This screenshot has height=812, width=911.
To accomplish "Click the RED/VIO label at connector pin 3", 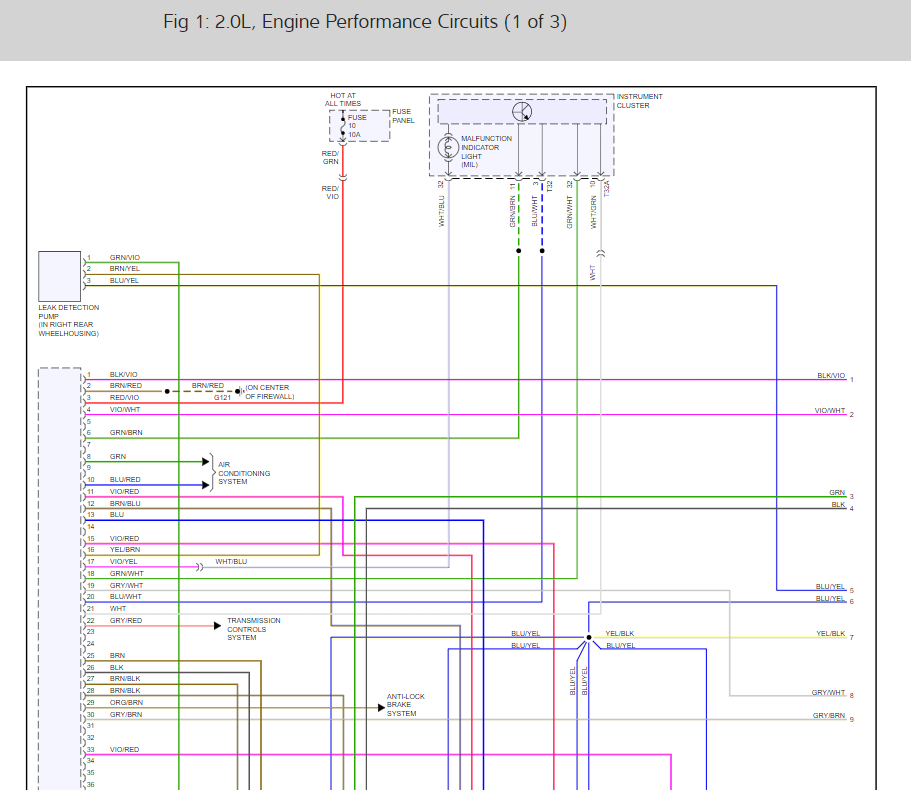I will coord(124,398).
